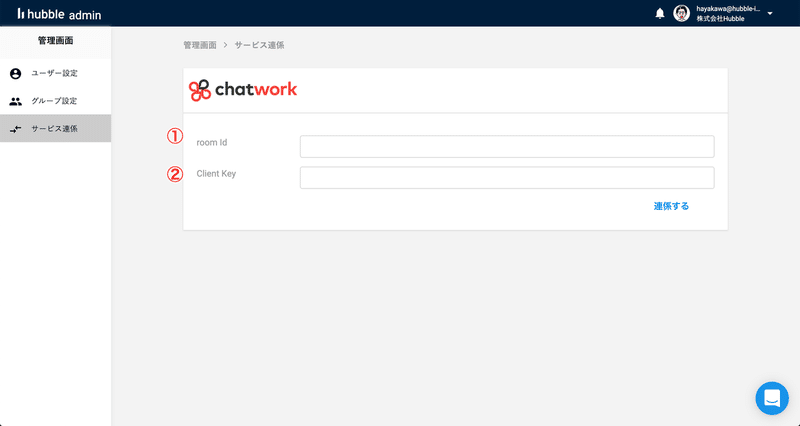Click the Client Key label
Screen dimensions: 800x426
coord(216,174)
